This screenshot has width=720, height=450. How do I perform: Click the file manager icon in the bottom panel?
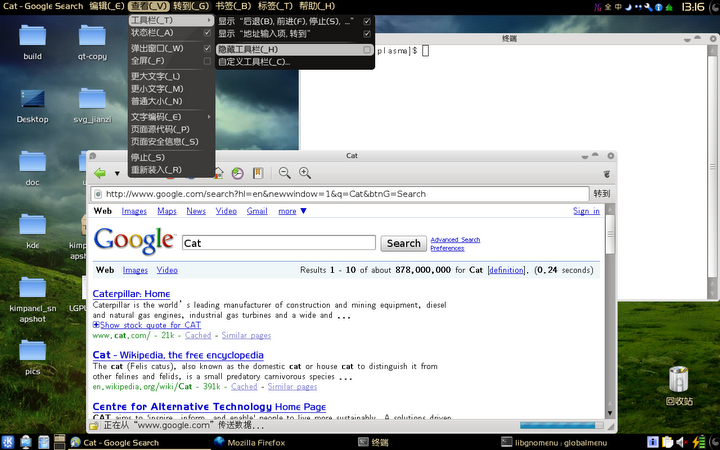coord(44,442)
